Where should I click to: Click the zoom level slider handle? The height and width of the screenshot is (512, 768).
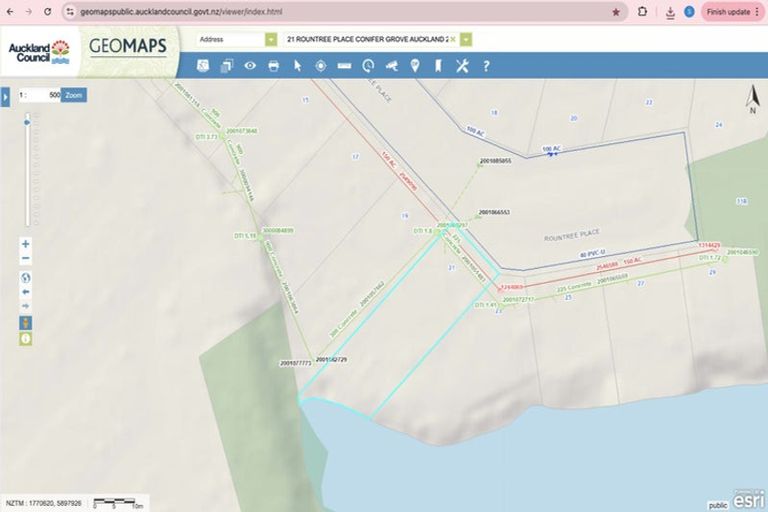pos(27,121)
